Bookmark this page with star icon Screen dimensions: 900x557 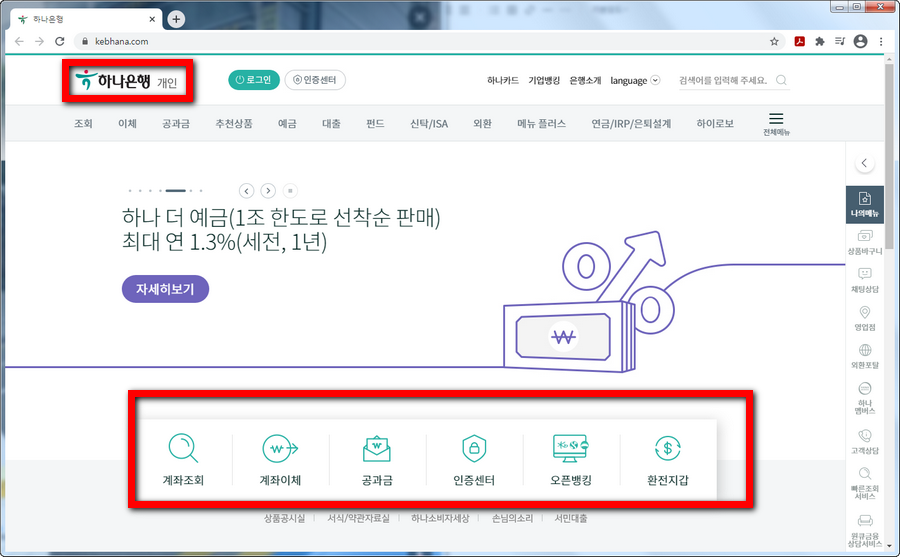coord(774,41)
